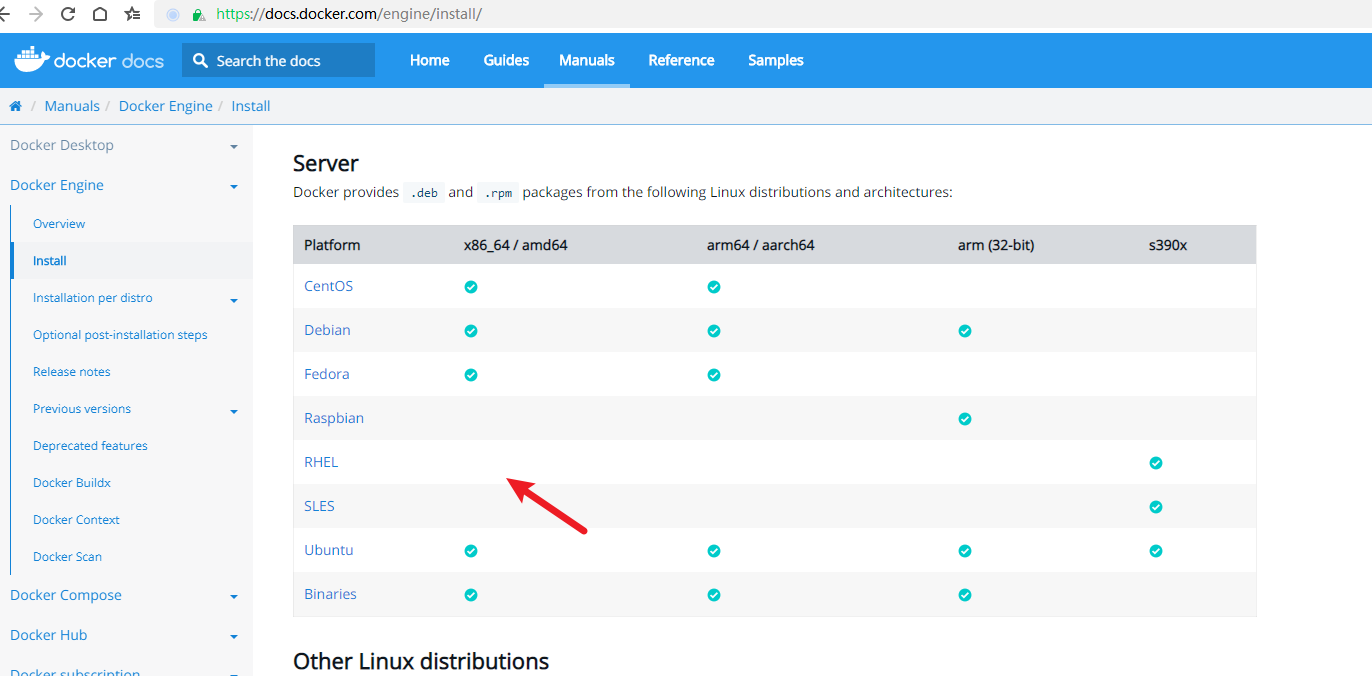
Task: Click the Docker whale docs logo
Action: coord(89,60)
